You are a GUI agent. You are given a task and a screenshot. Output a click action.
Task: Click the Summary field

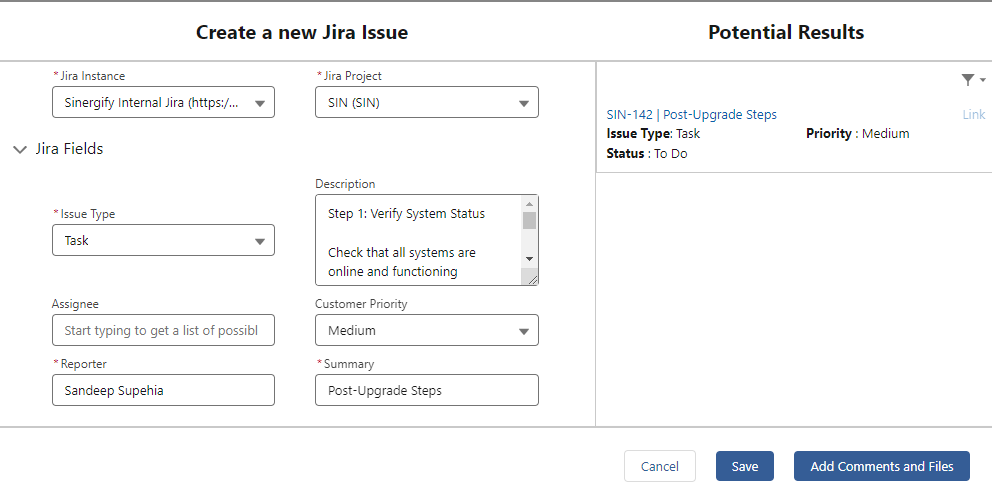(x=427, y=390)
